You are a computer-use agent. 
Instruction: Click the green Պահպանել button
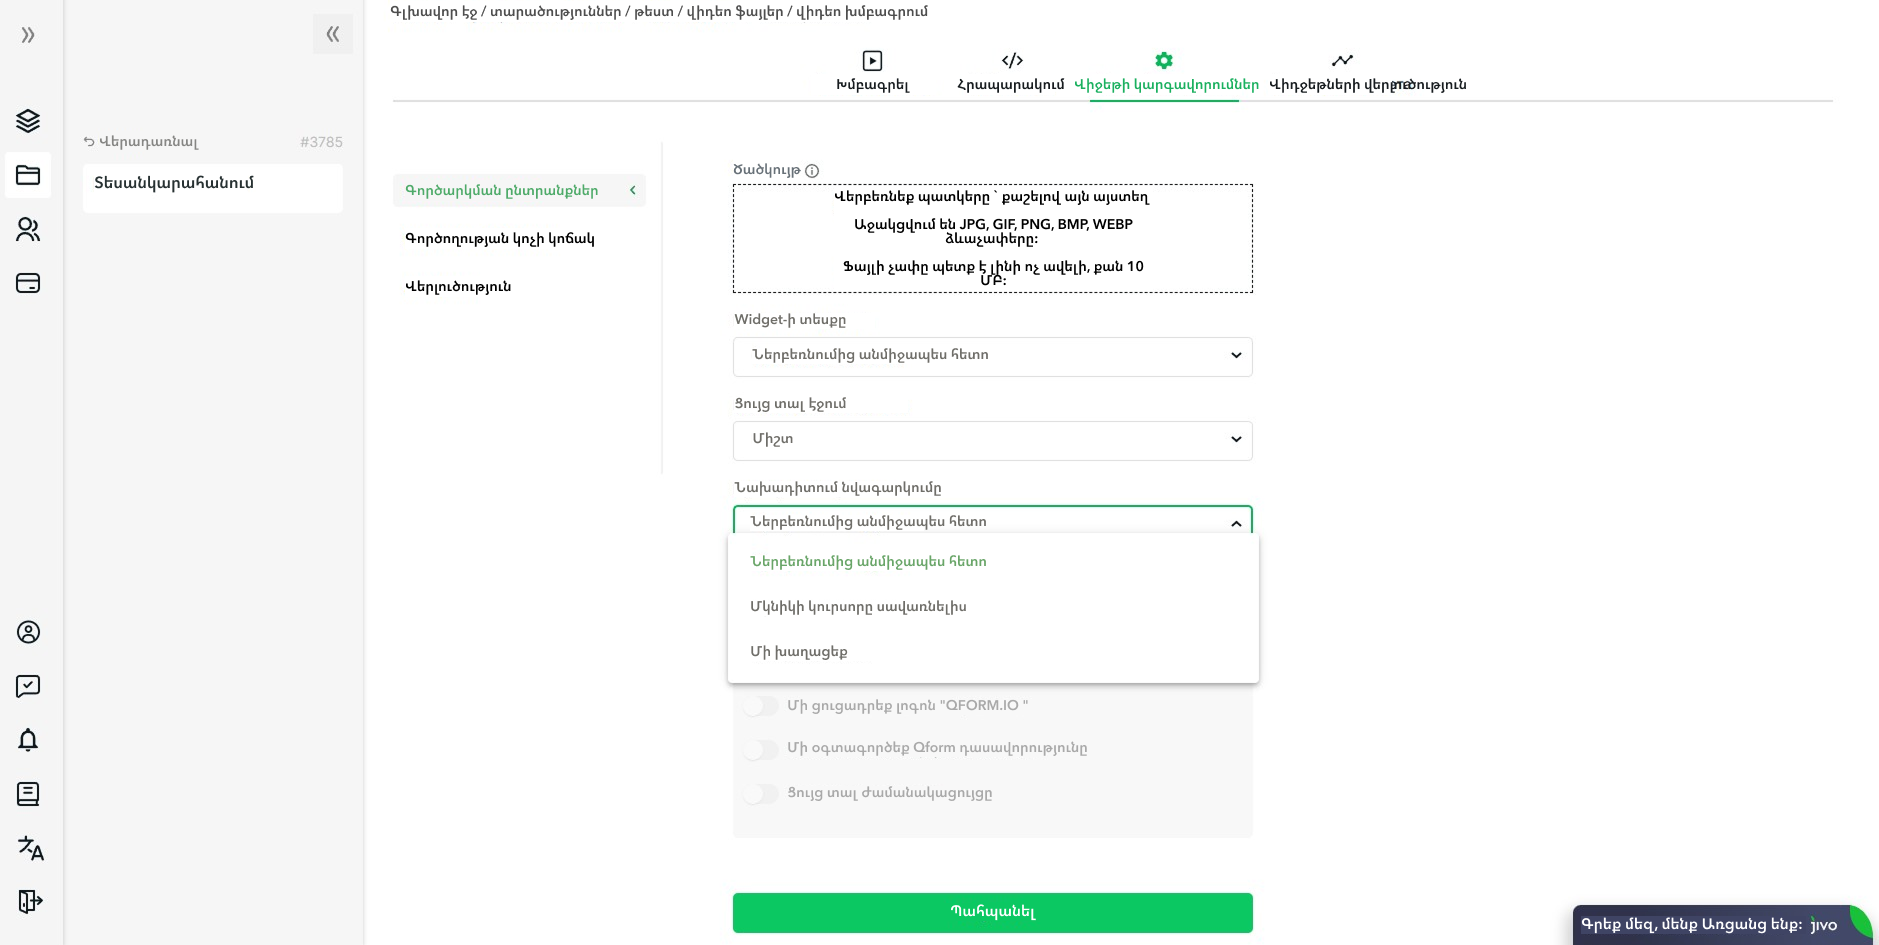click(x=992, y=912)
